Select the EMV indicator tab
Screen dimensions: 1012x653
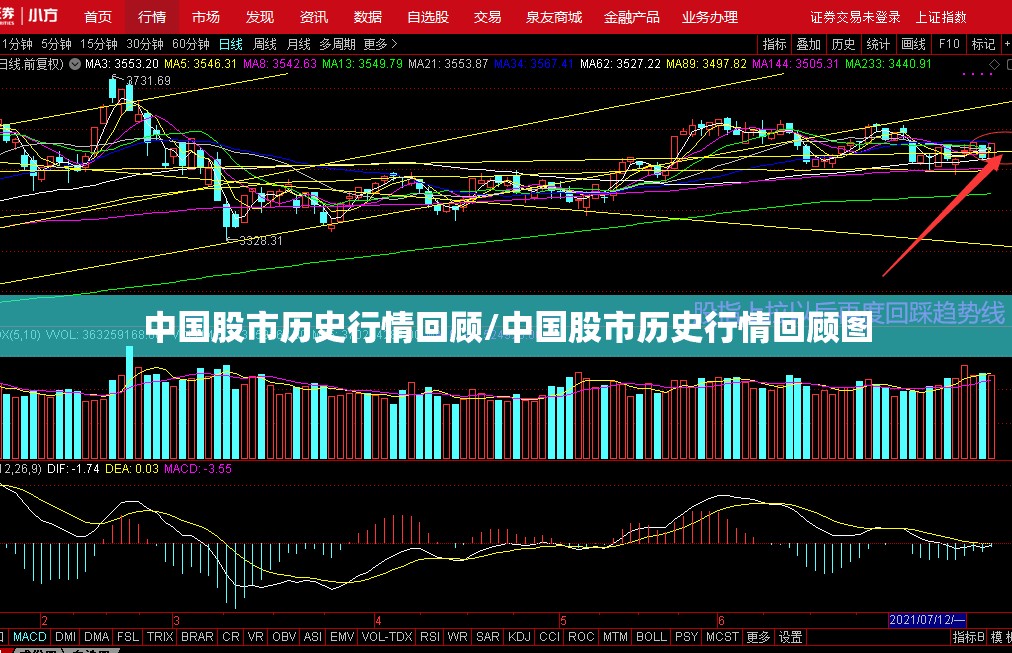pyautogui.click(x=343, y=637)
